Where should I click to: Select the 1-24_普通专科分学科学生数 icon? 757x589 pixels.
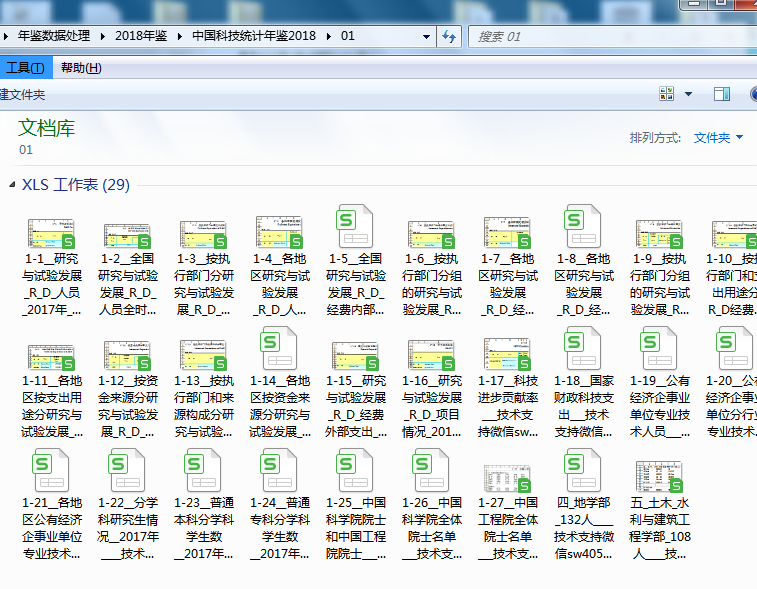tap(279, 470)
